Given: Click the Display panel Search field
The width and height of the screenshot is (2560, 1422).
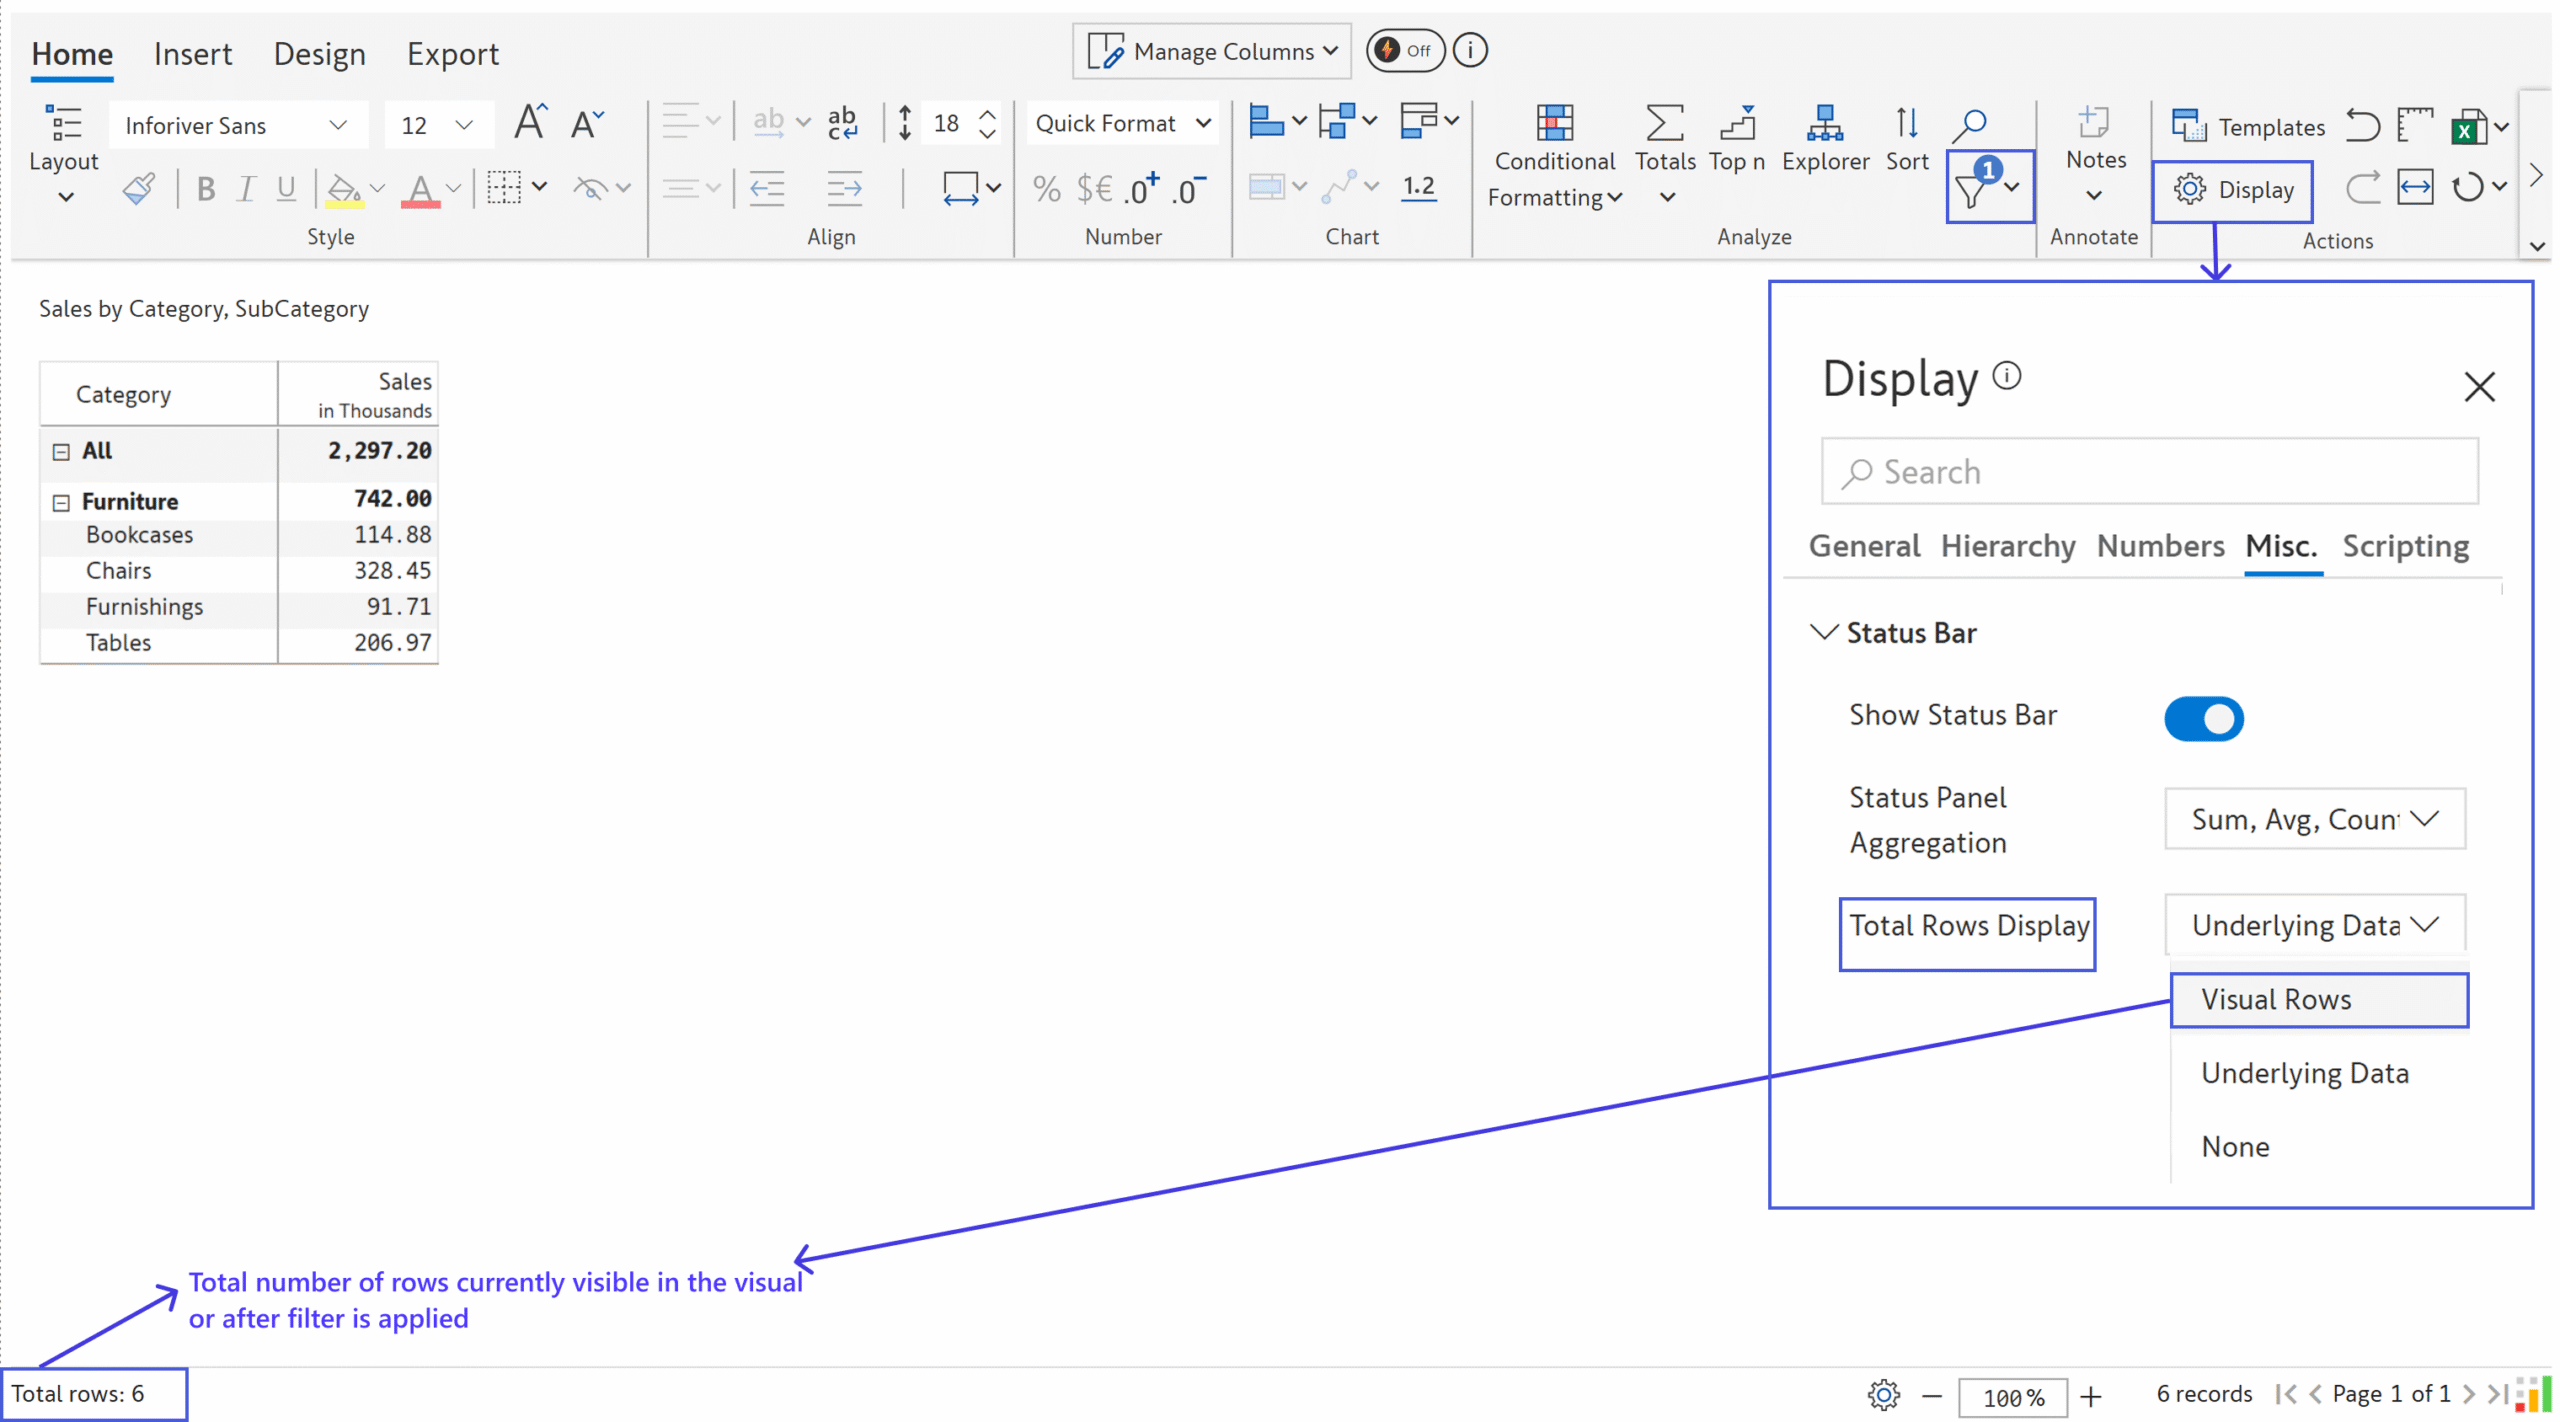Looking at the screenshot, I should click(2150, 471).
